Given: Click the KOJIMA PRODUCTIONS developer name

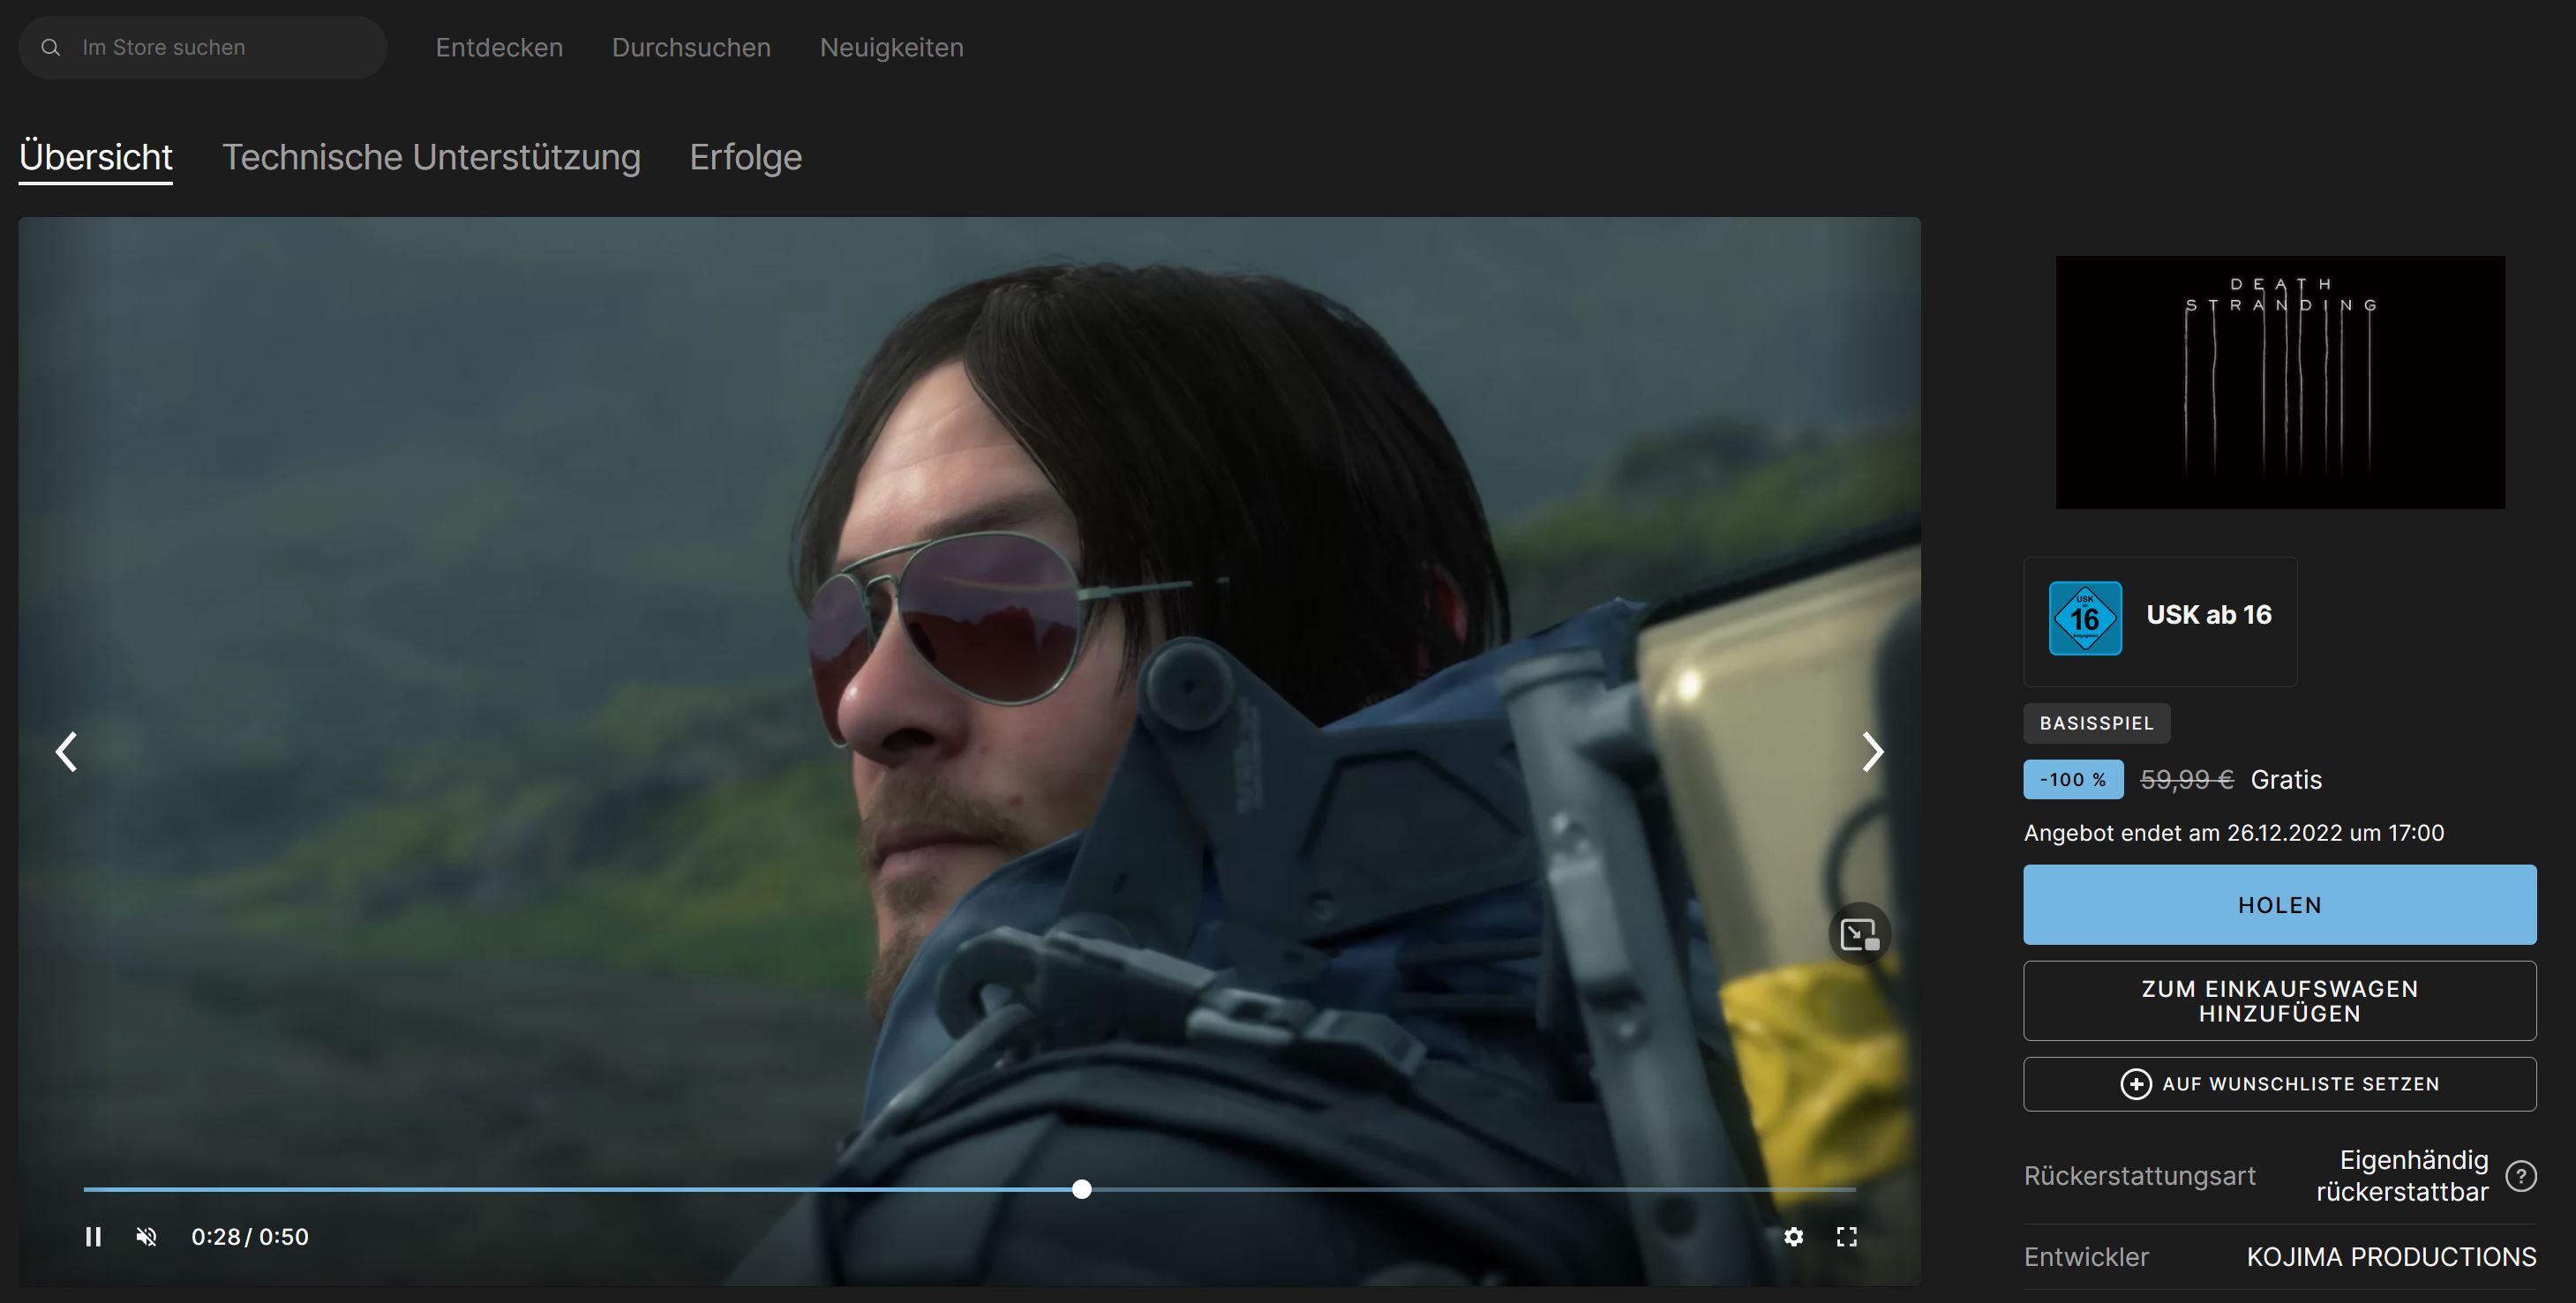Looking at the screenshot, I should pos(2391,1257).
